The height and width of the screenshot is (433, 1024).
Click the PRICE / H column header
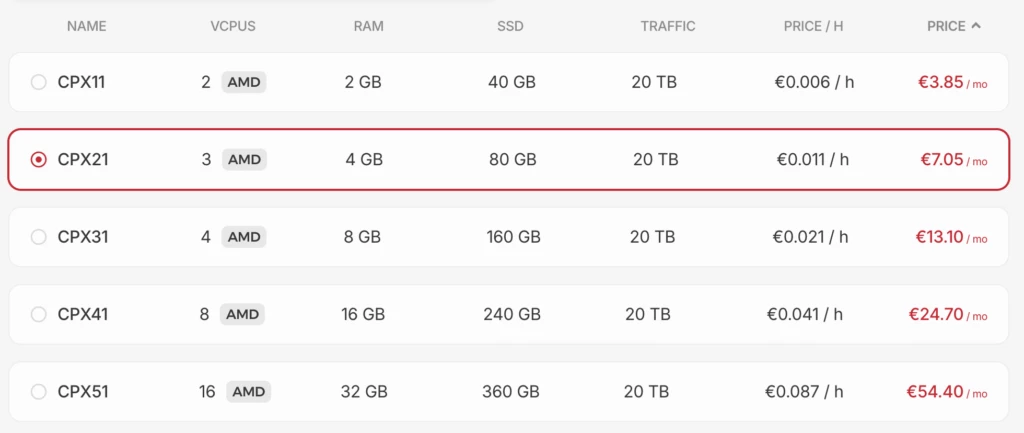pyautogui.click(x=813, y=26)
